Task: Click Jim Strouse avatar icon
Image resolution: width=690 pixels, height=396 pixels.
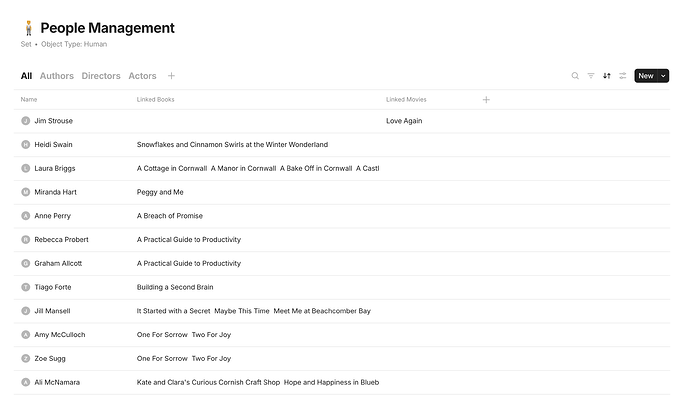Action: coord(26,121)
